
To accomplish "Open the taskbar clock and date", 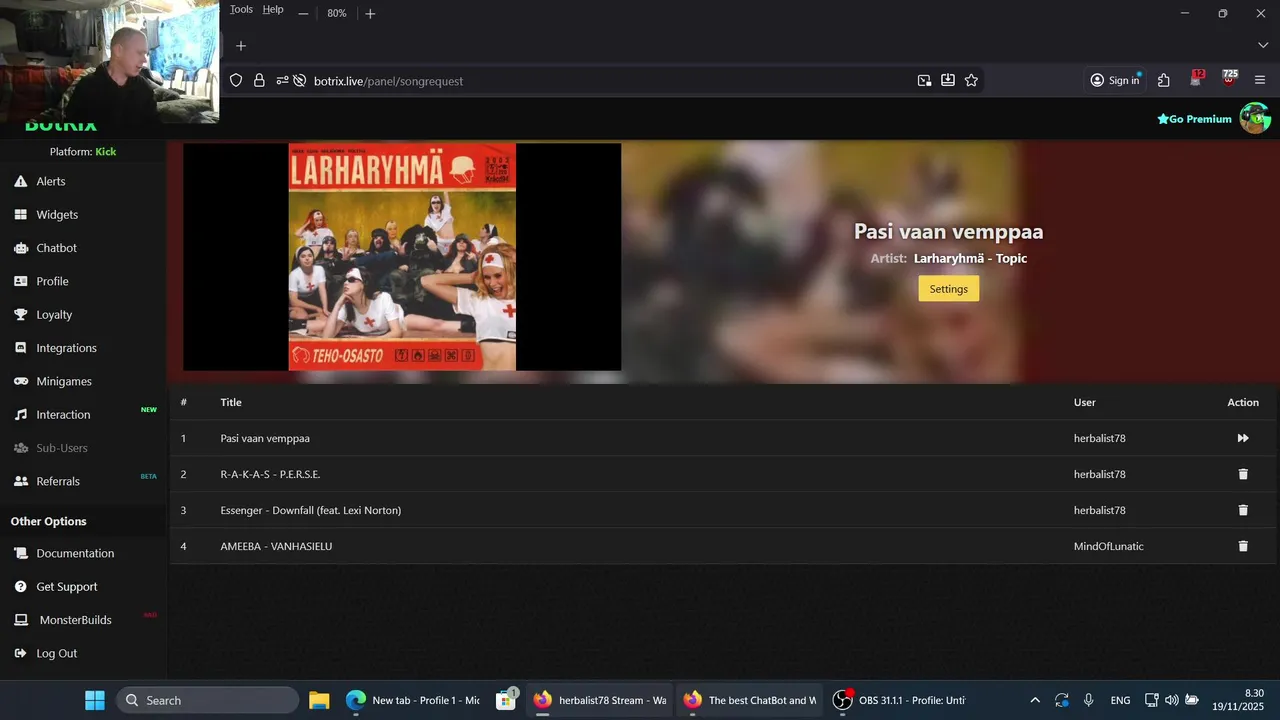I will 1240,700.
